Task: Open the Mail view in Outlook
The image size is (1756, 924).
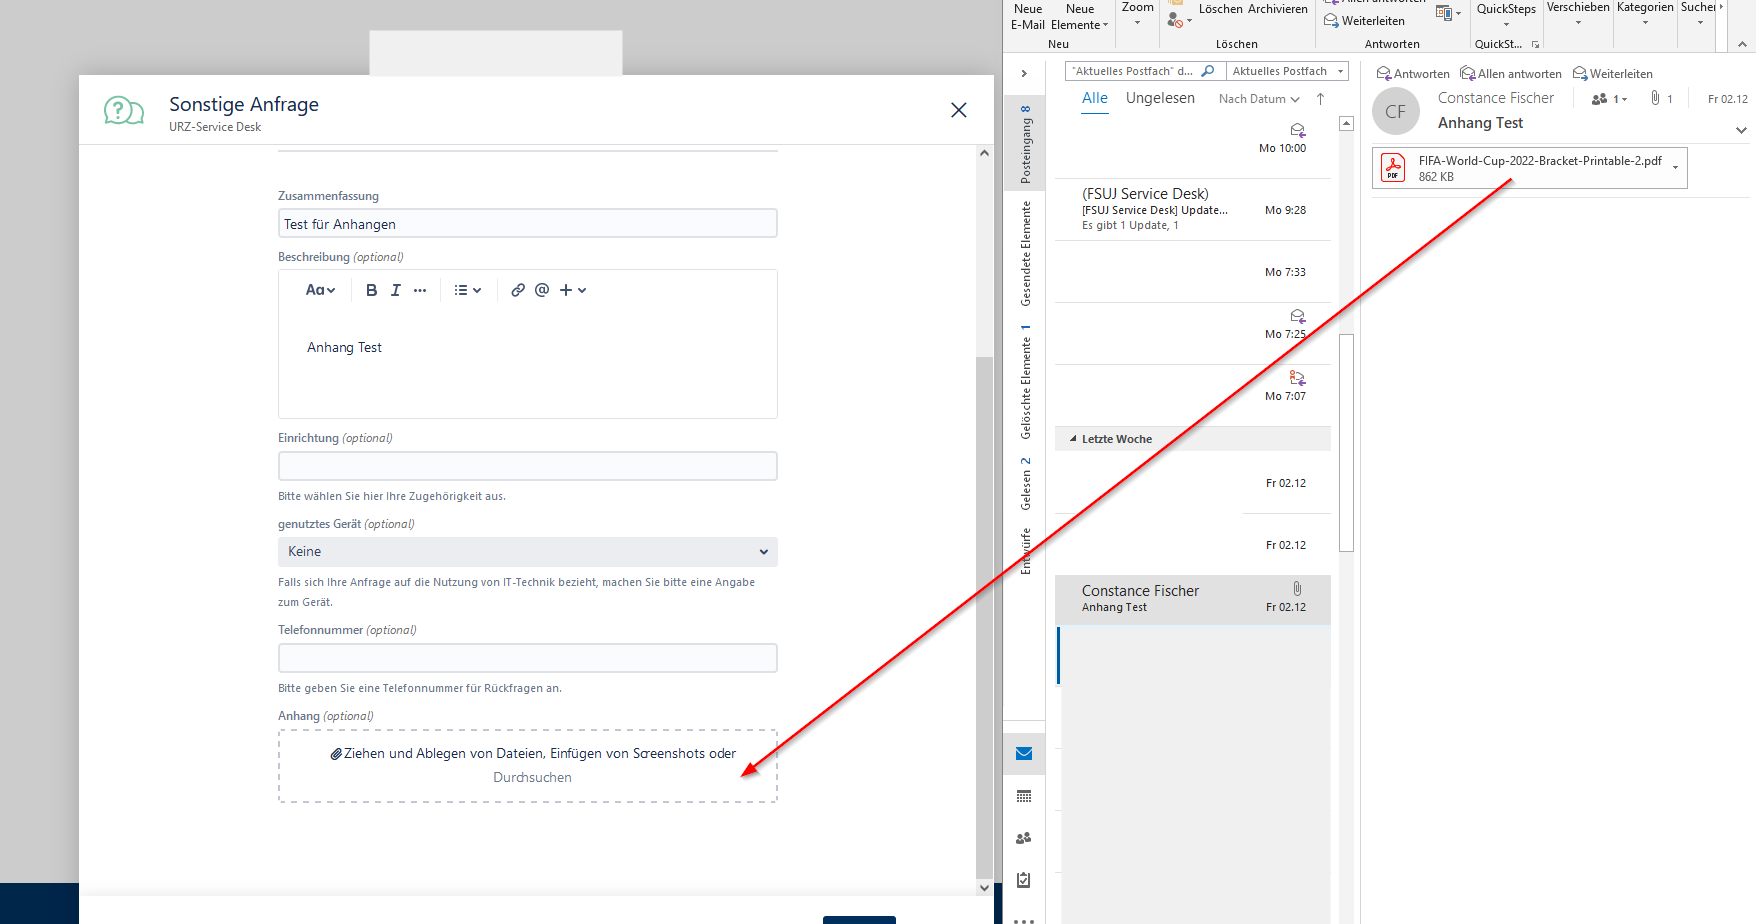Action: (x=1024, y=754)
